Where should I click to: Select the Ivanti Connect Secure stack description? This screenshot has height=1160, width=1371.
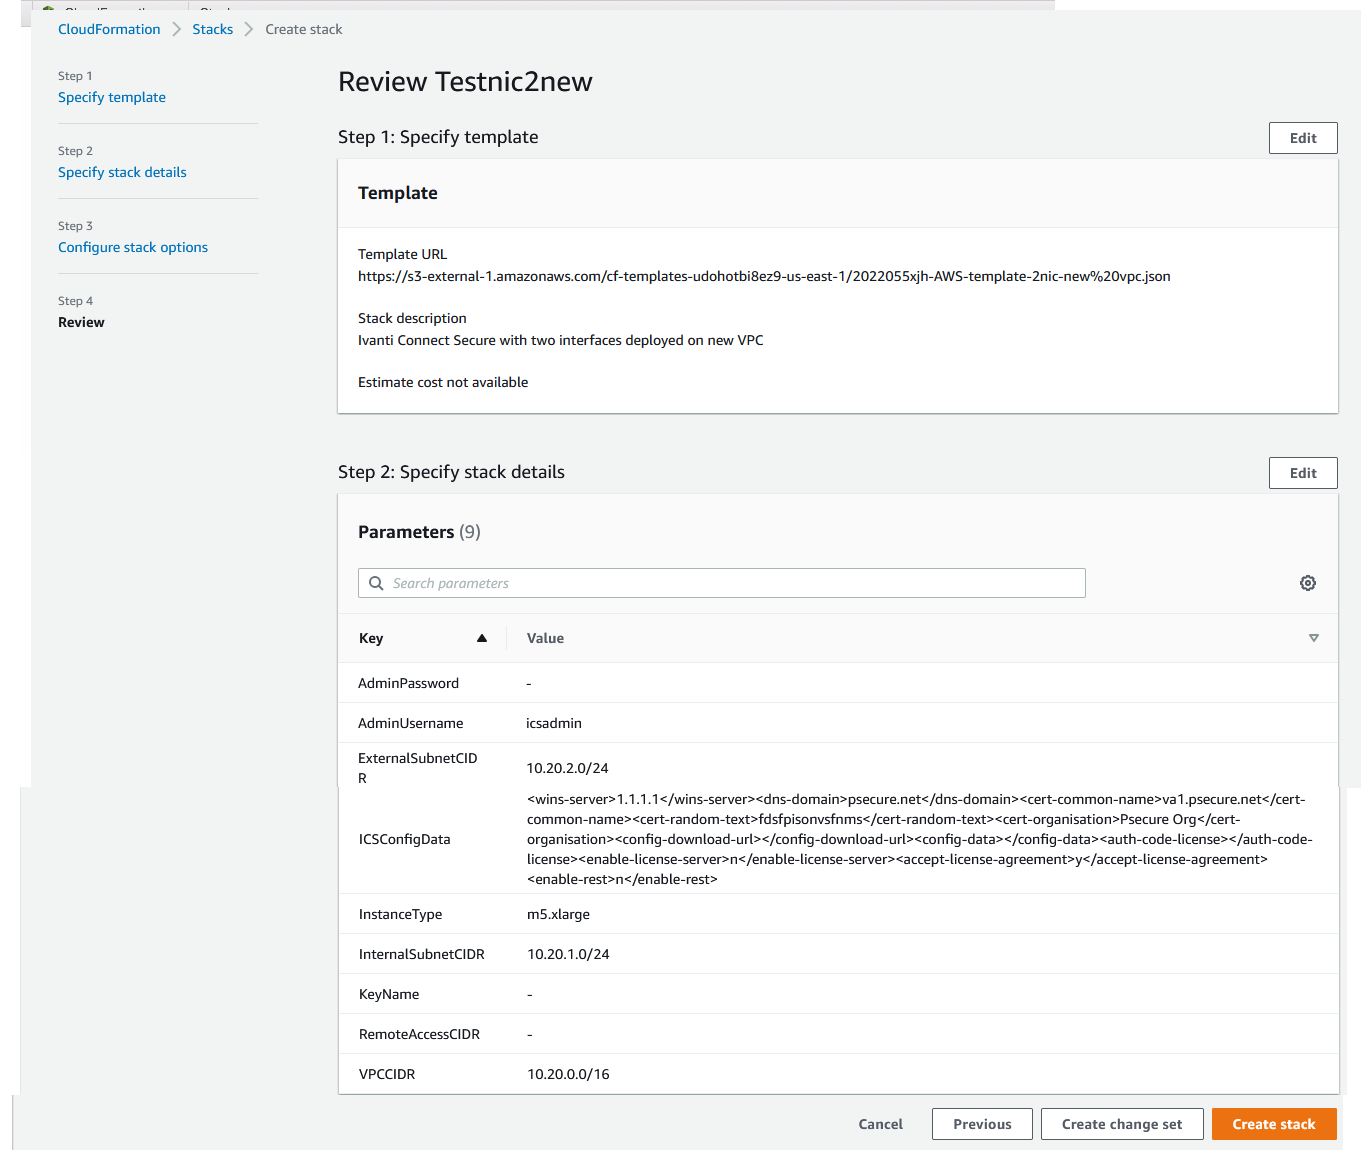click(x=561, y=340)
